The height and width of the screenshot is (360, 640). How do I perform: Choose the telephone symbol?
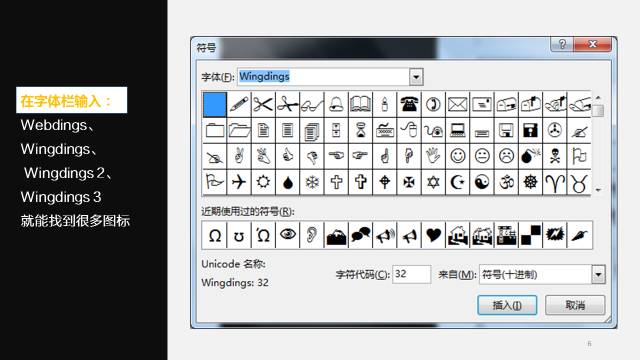(409, 104)
